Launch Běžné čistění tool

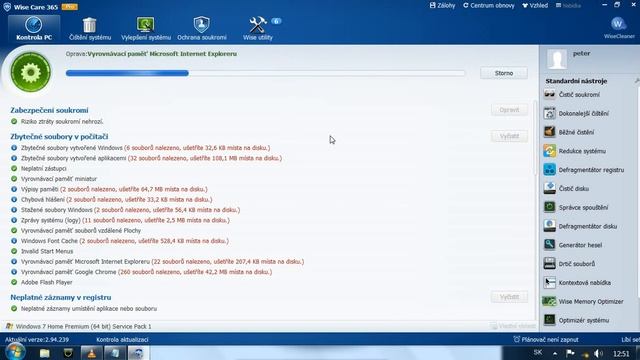[569, 132]
